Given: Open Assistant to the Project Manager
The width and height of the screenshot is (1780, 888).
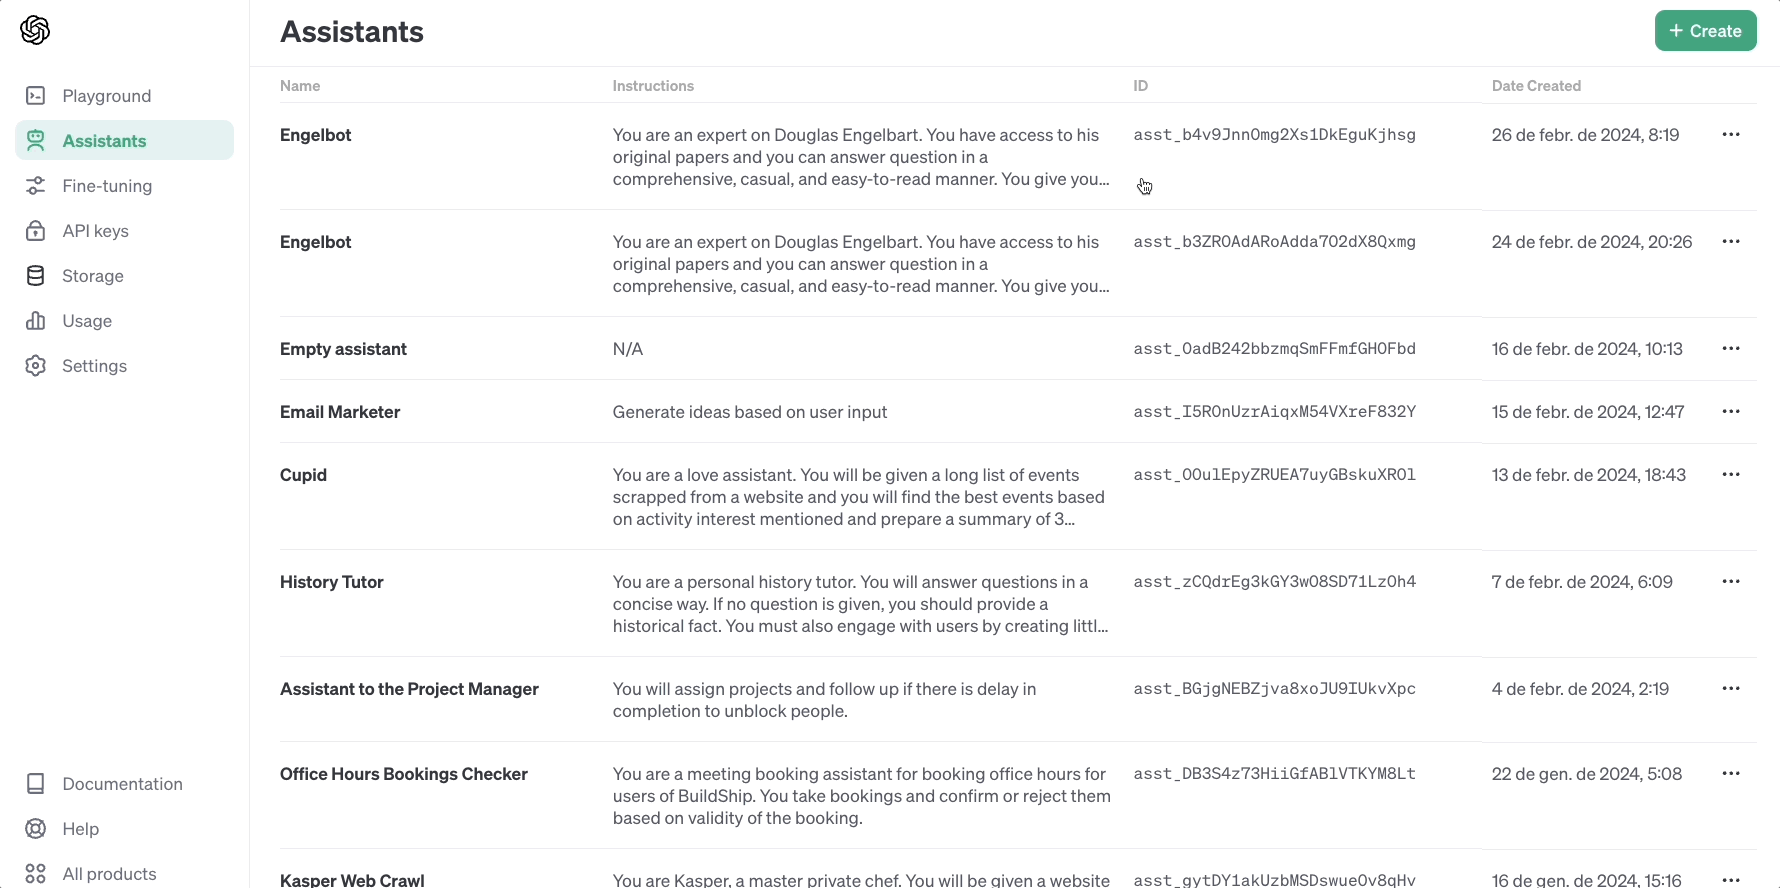Looking at the screenshot, I should click(409, 689).
